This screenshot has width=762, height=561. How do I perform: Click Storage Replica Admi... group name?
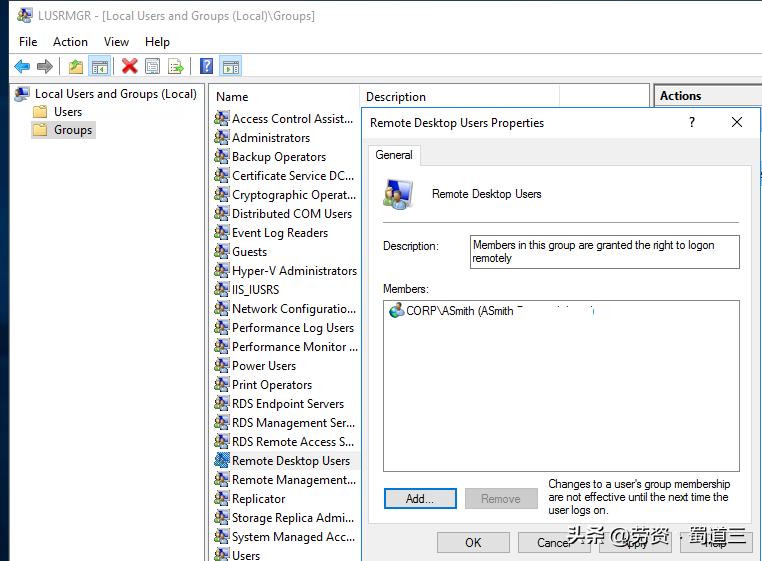coord(293,517)
